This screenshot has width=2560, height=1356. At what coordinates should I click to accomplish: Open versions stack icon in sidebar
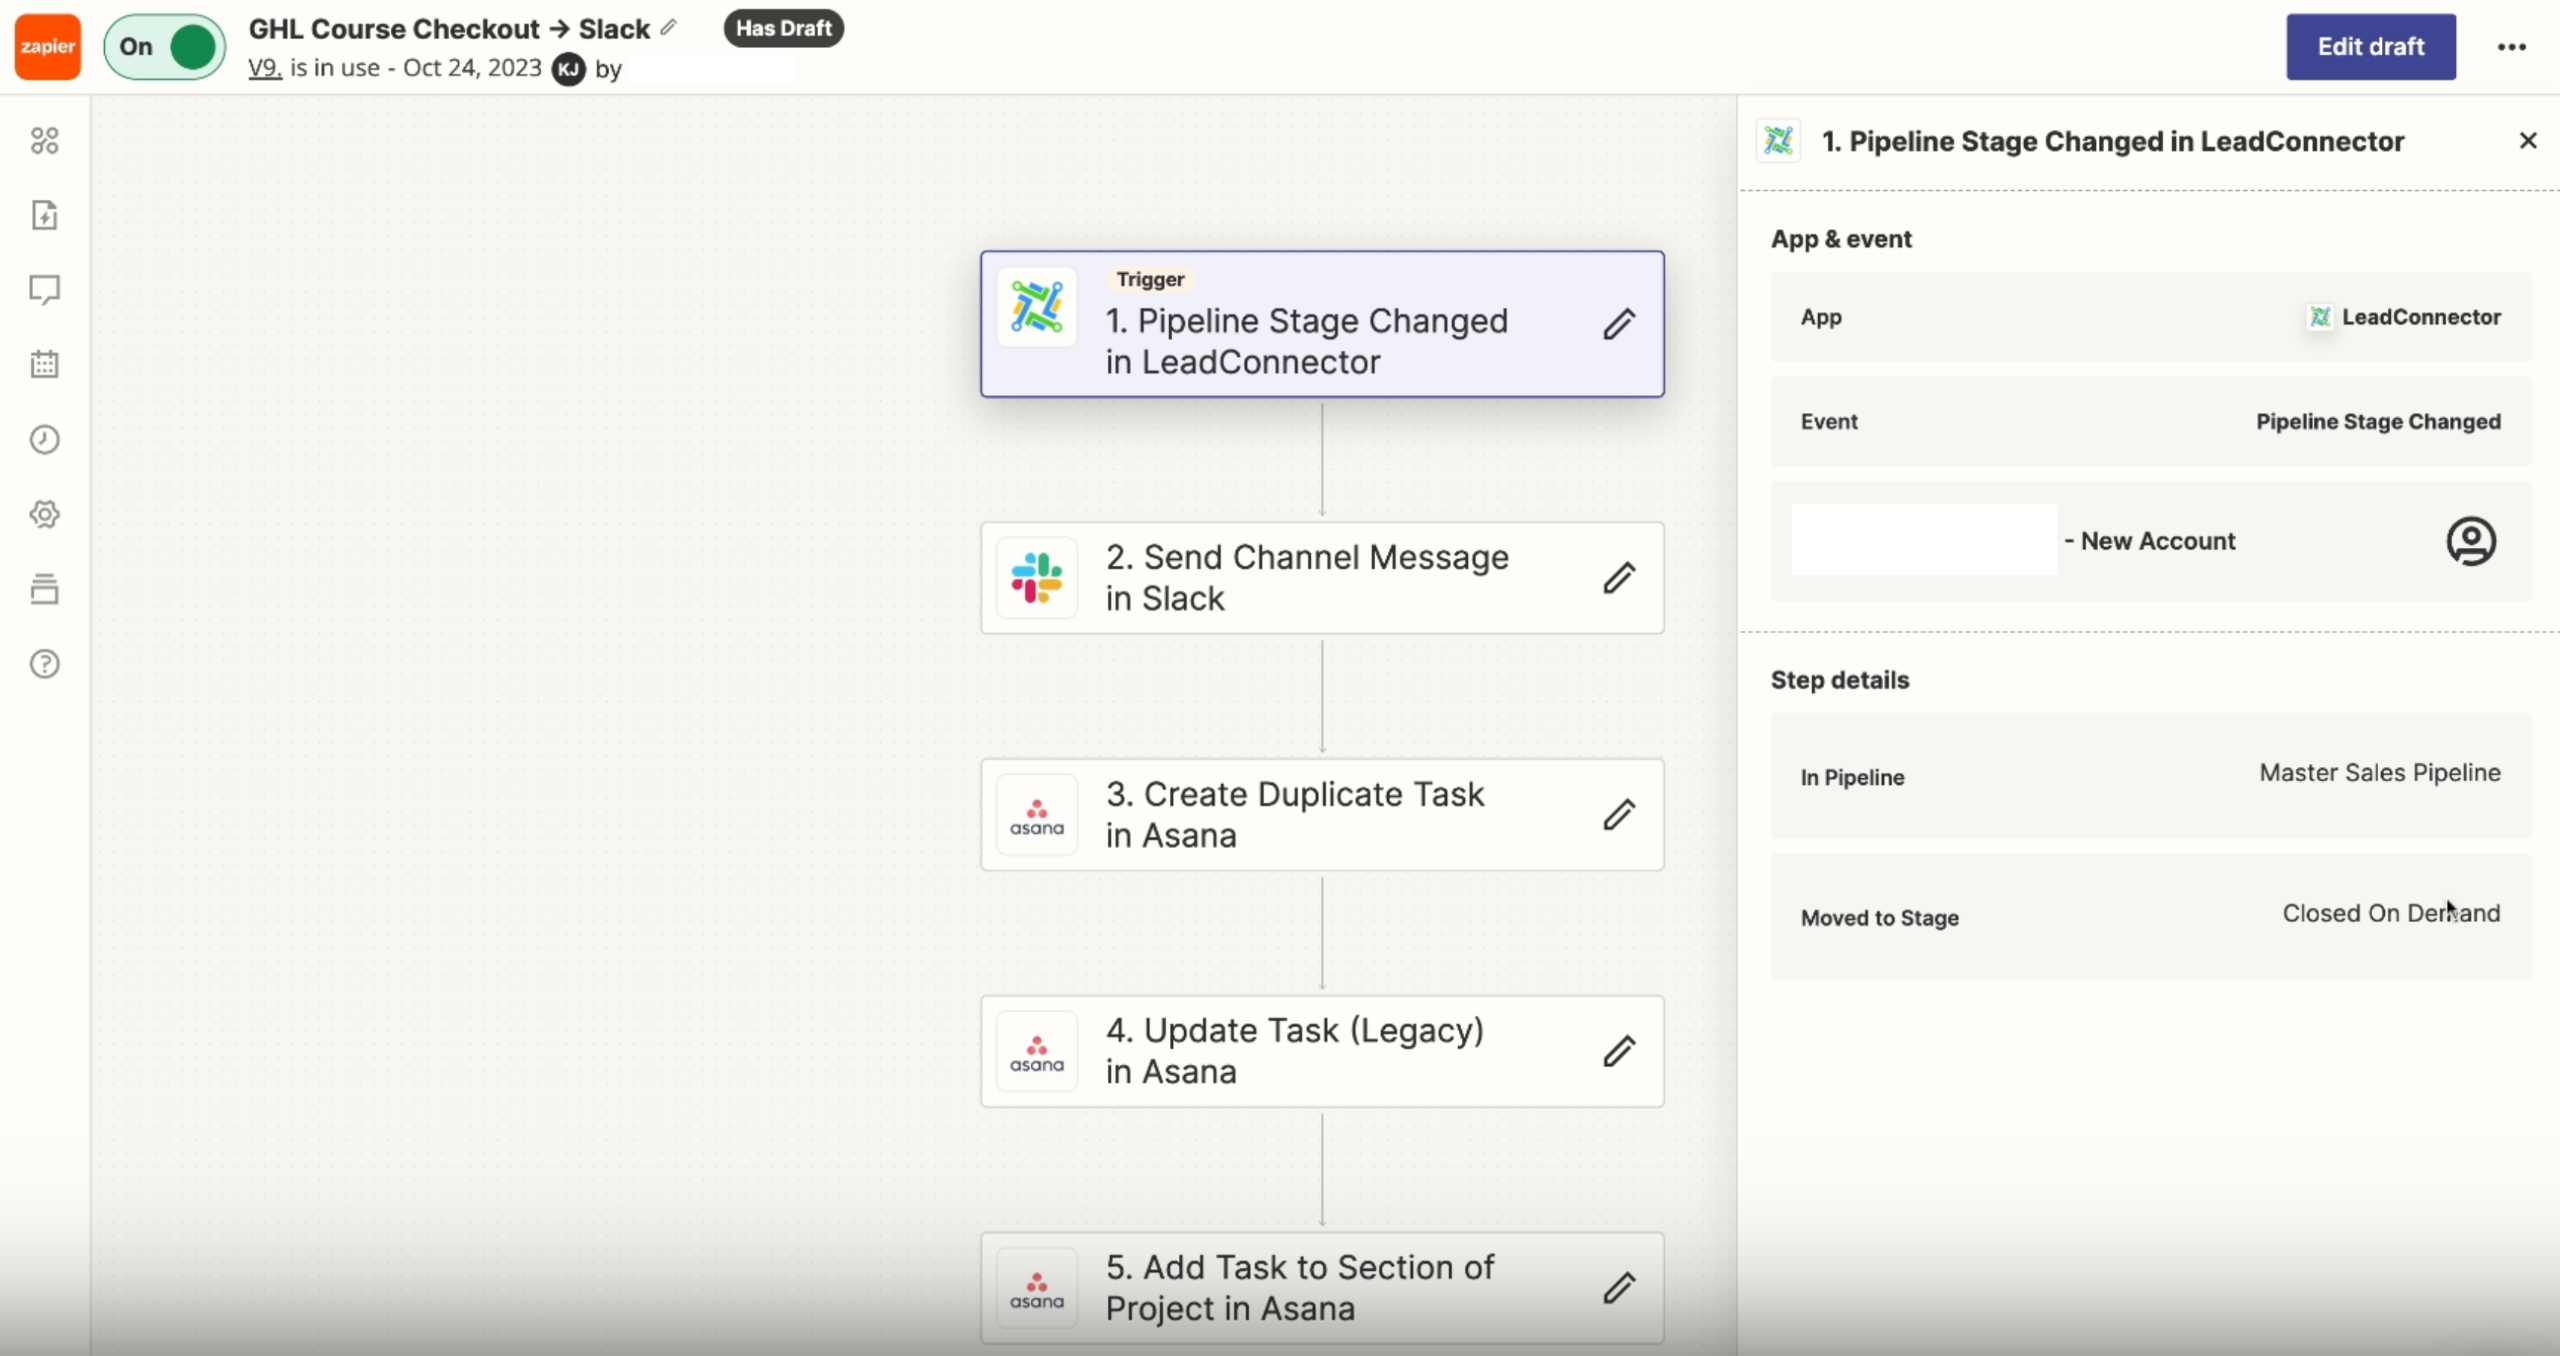point(44,589)
